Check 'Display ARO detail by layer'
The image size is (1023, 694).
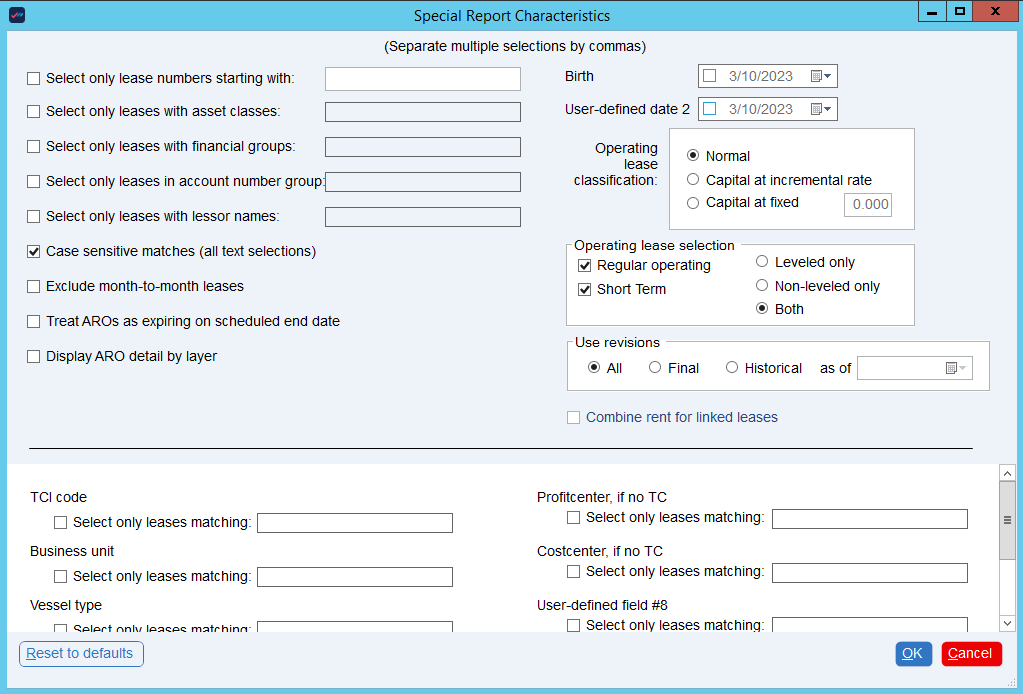[33, 357]
